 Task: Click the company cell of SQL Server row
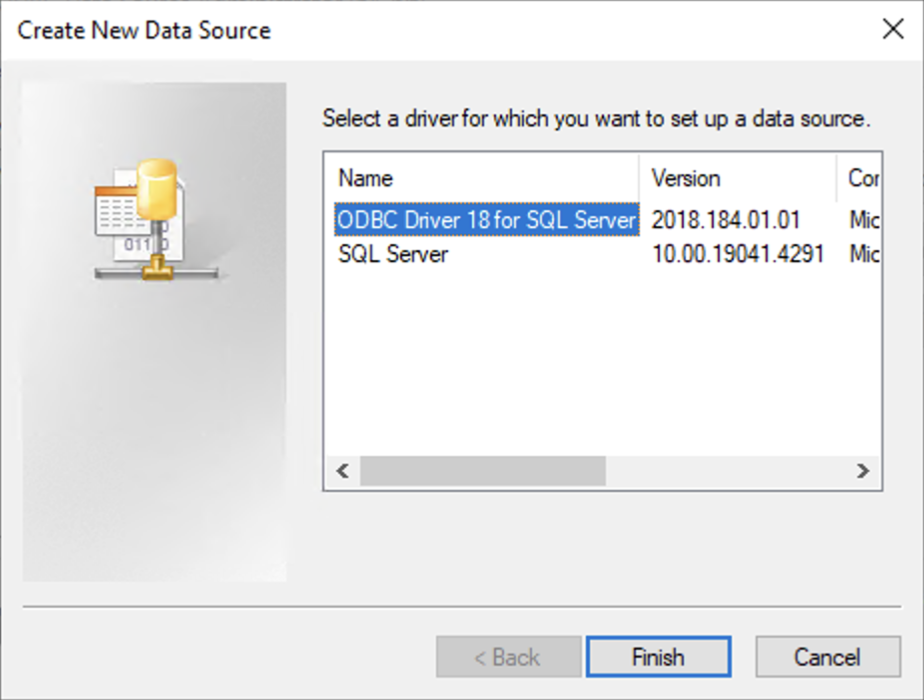(x=864, y=255)
